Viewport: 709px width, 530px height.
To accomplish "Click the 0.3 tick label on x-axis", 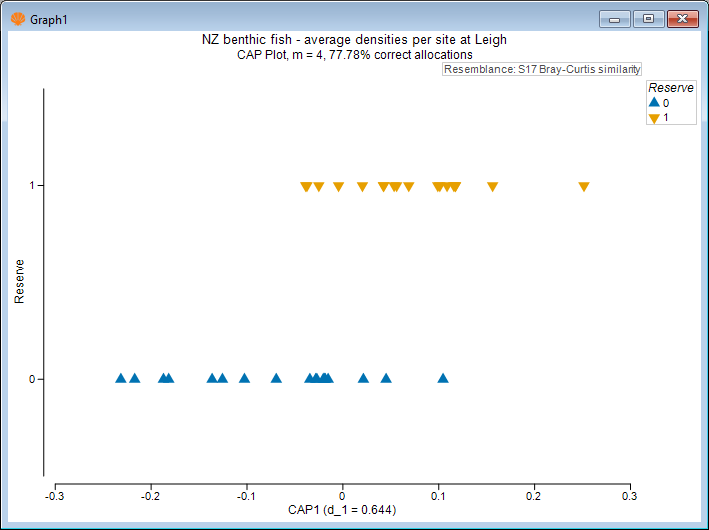I will click(629, 495).
